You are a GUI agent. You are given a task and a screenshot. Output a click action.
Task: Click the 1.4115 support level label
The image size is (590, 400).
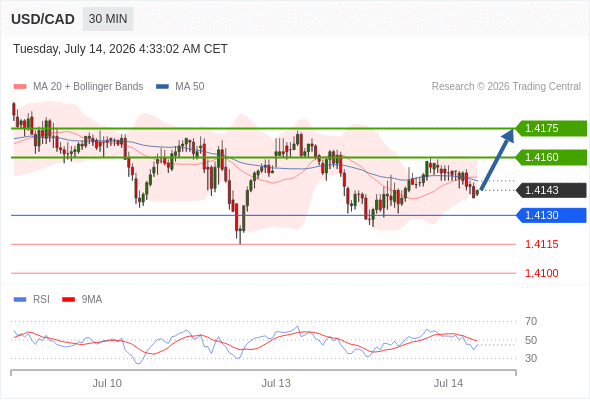pos(542,245)
